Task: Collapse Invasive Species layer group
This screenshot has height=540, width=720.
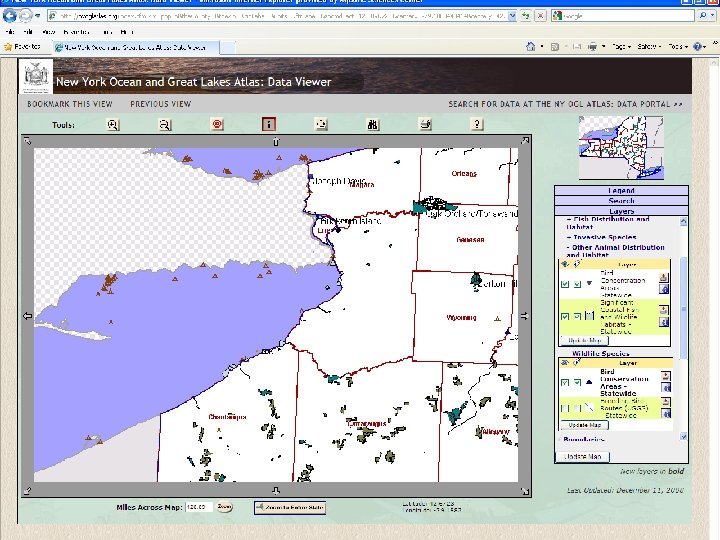Action: [602, 237]
